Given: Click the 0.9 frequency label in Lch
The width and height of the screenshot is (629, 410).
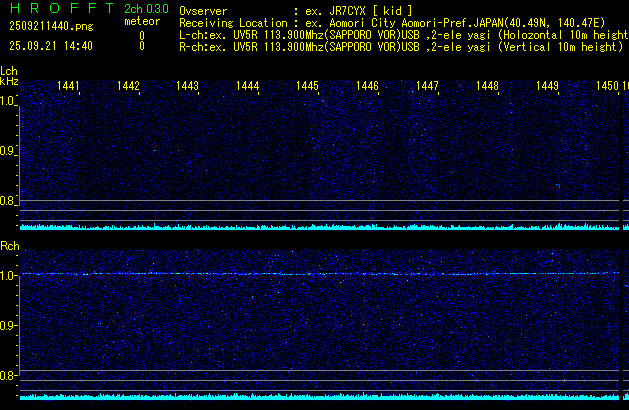Looking at the screenshot, I should [9, 151].
